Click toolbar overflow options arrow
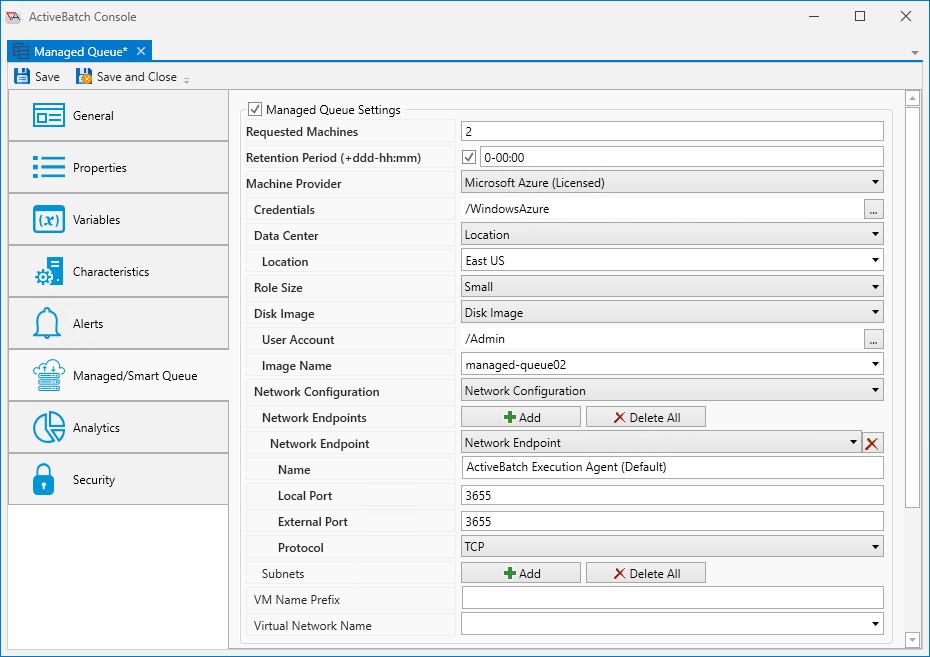930x657 pixels. coord(187,79)
